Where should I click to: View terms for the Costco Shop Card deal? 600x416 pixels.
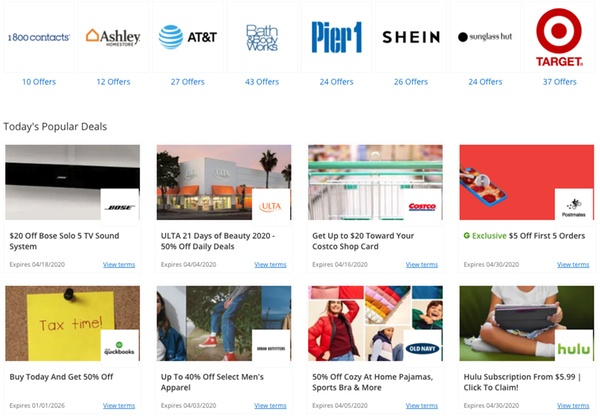point(422,264)
